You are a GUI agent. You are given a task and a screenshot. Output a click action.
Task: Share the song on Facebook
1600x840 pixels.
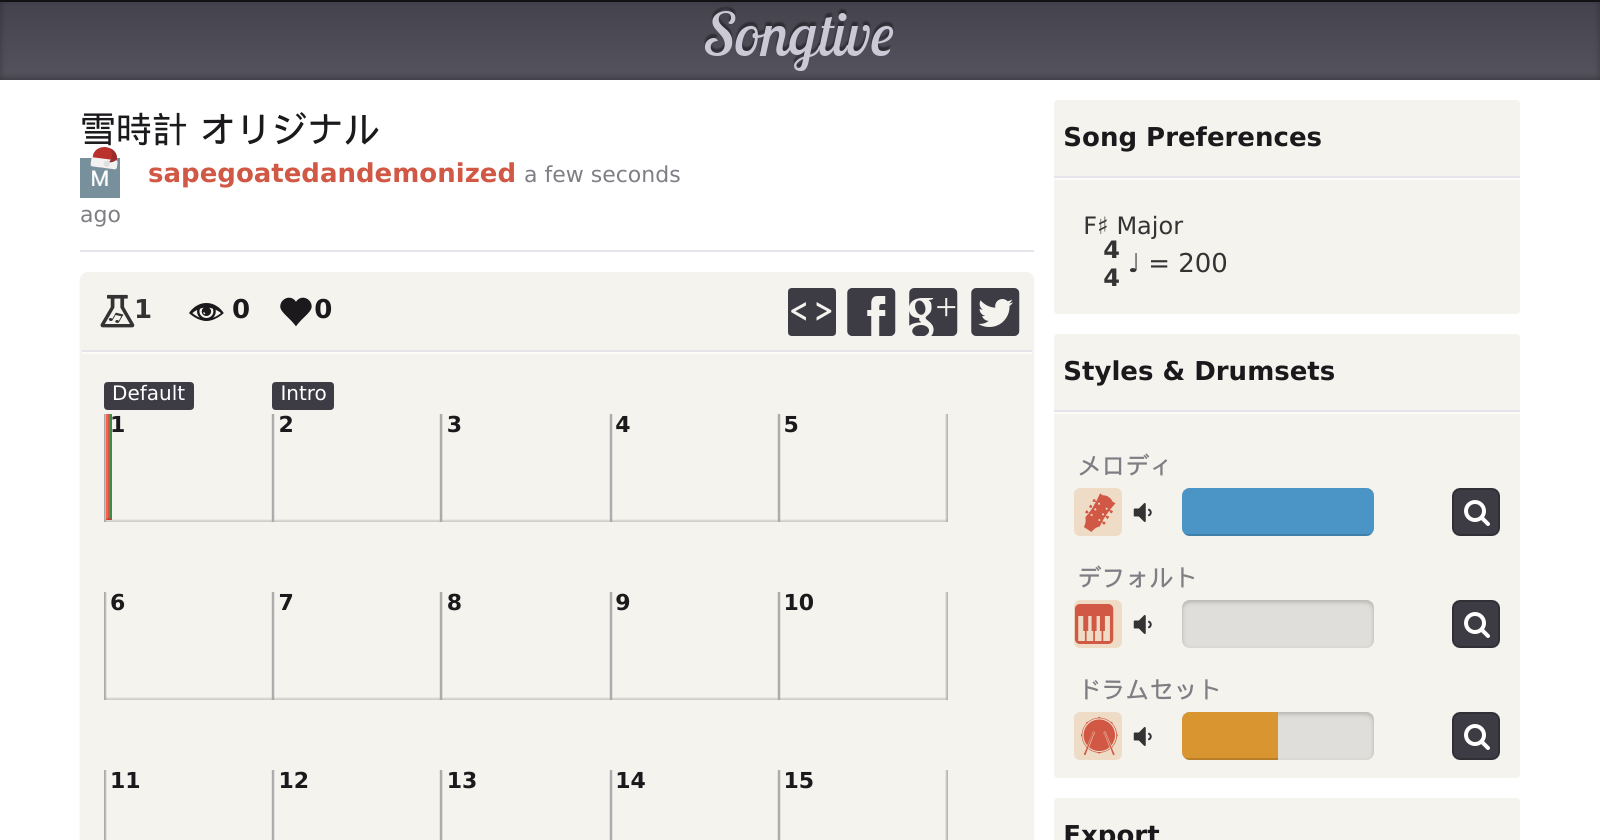pos(871,312)
